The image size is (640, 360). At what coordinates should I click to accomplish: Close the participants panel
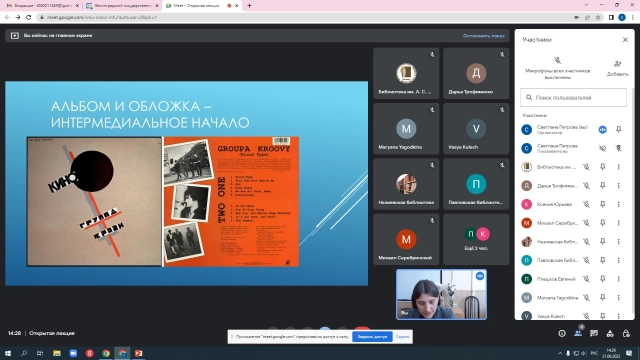(x=625, y=40)
